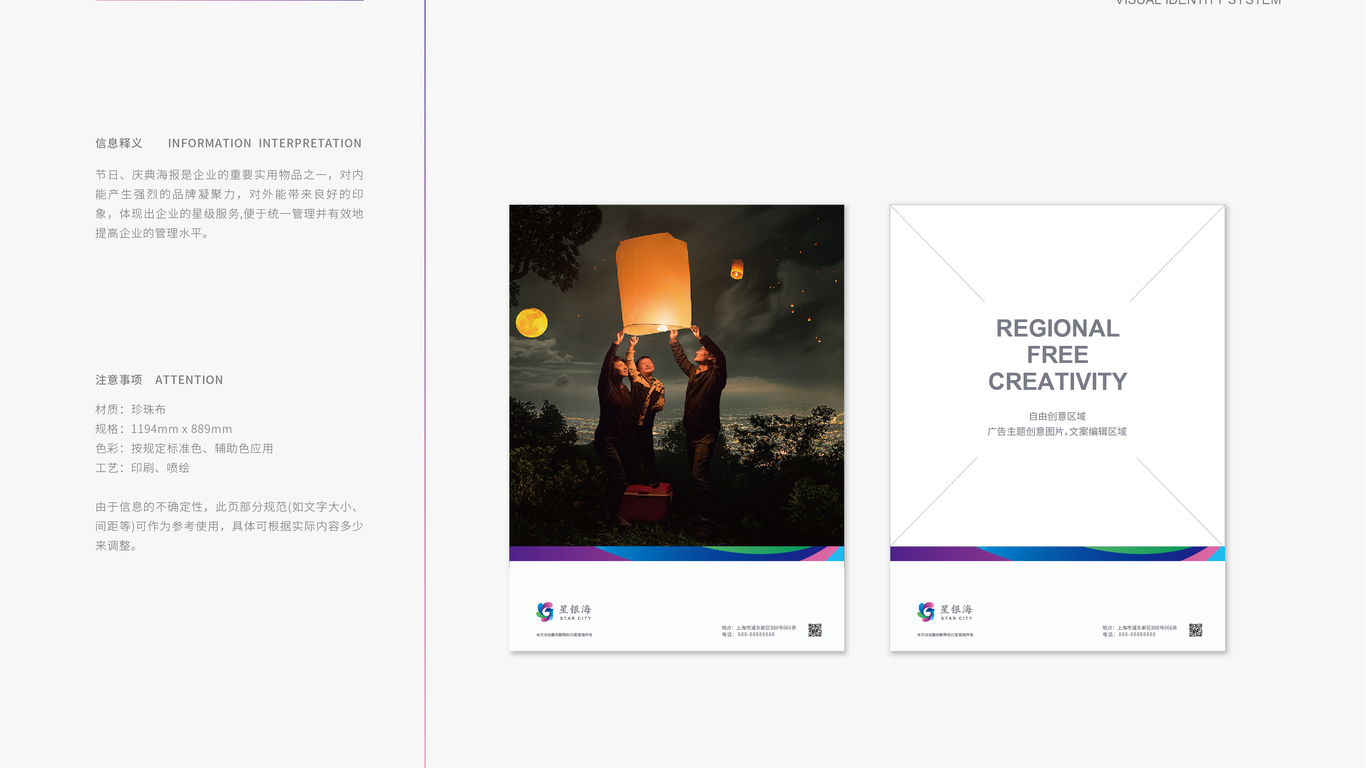Click the colored wave band on the blank template poster
Screen dimensions: 1366x768
pos(1058,554)
